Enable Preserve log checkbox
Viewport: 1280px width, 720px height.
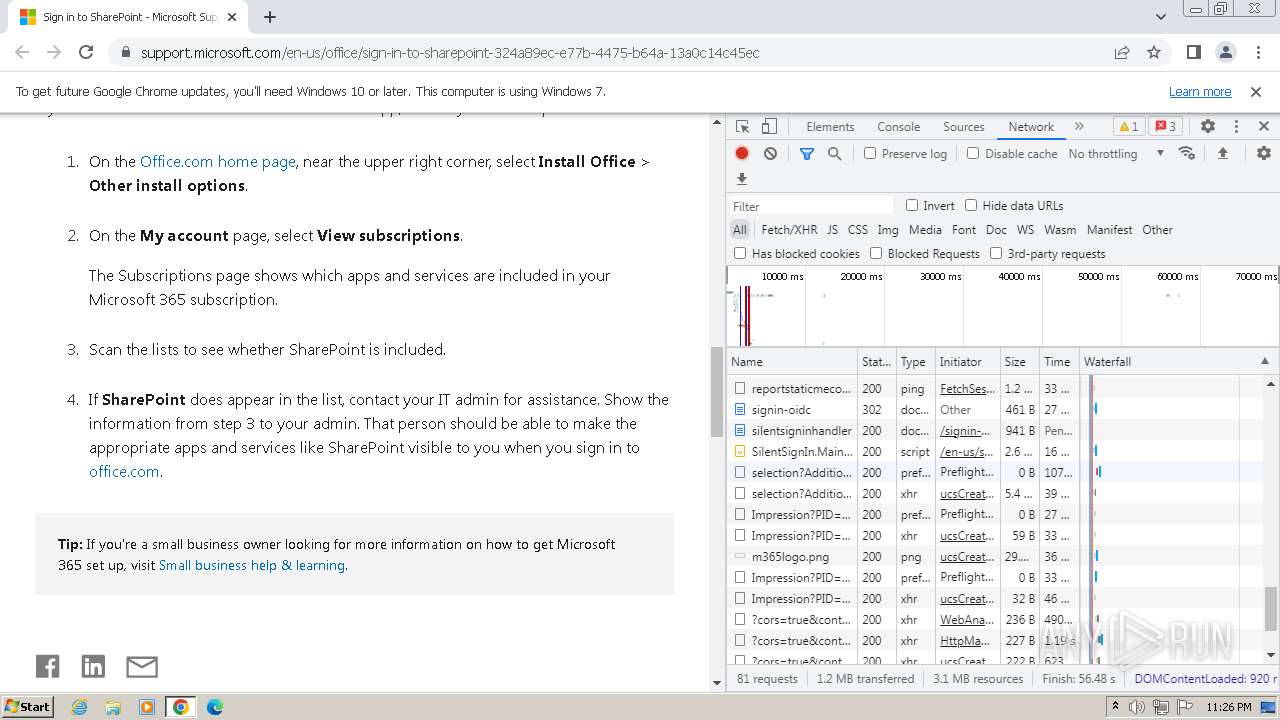pos(870,153)
